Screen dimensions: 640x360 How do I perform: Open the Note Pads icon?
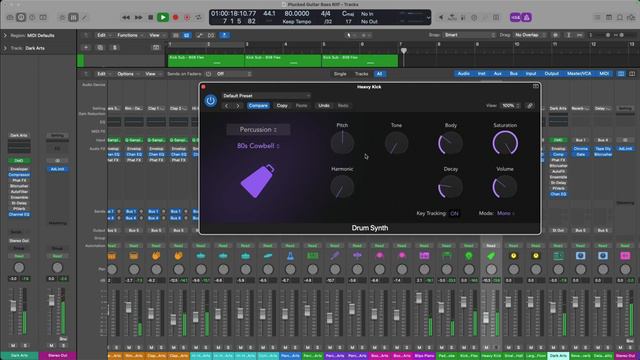(x=609, y=18)
